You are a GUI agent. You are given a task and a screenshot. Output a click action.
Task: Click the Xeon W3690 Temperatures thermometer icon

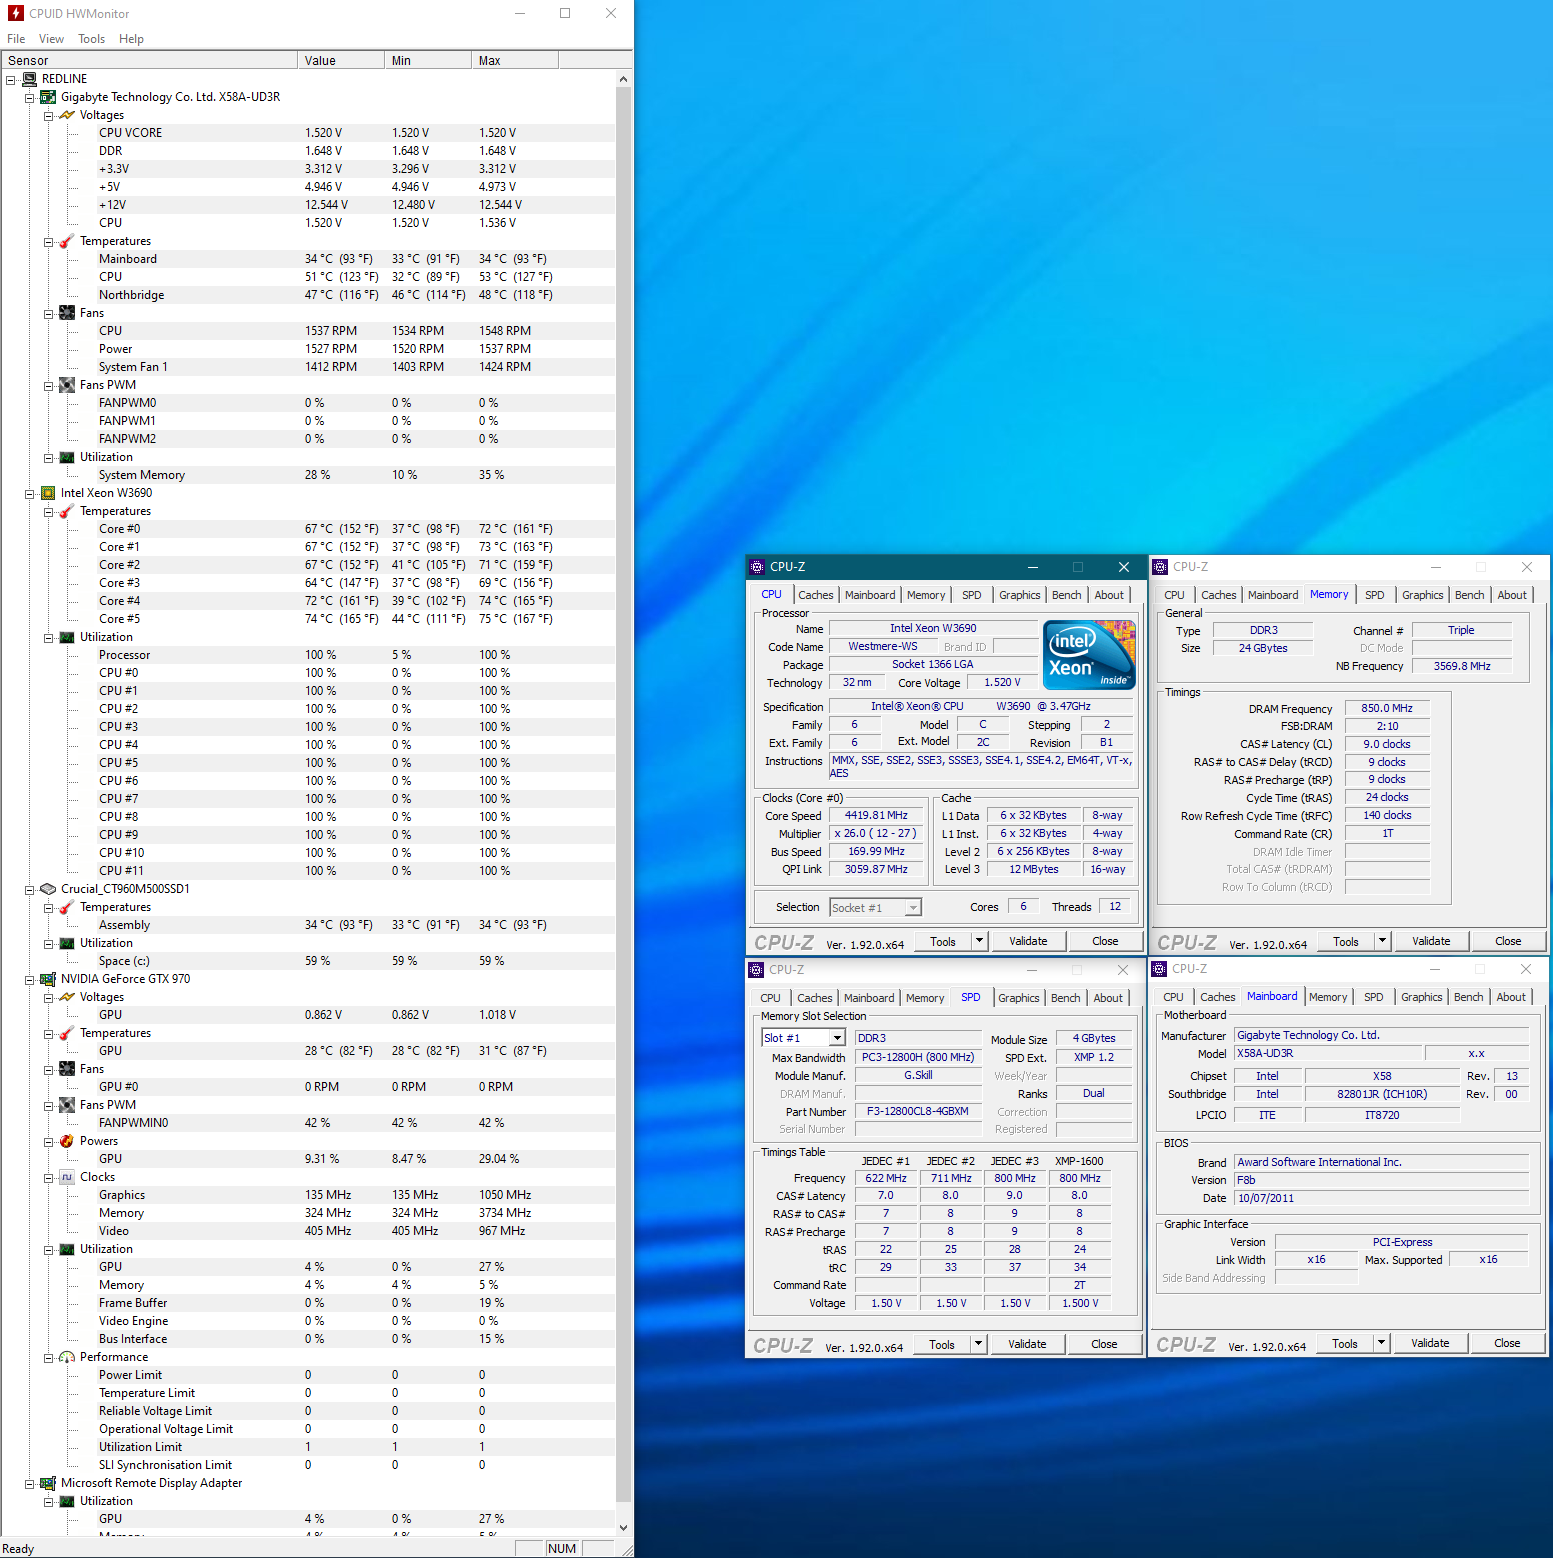[67, 511]
